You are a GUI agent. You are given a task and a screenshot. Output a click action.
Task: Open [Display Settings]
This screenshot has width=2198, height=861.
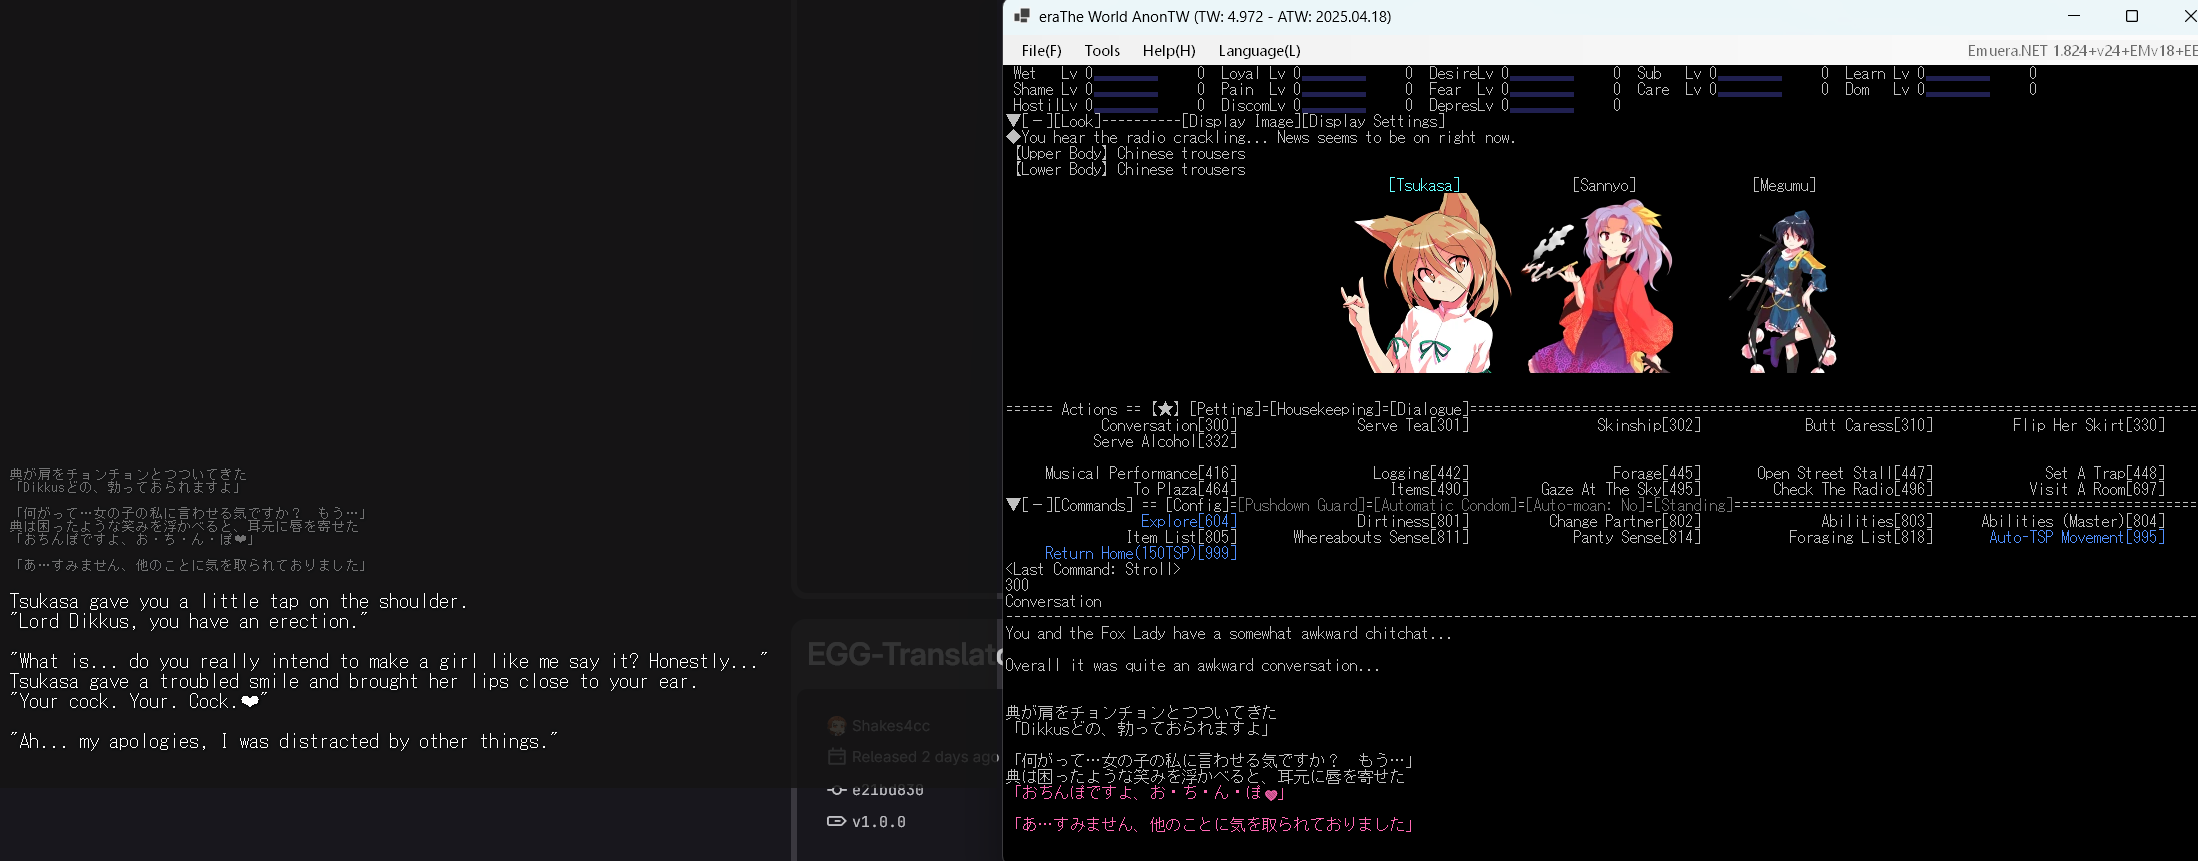click(1373, 122)
